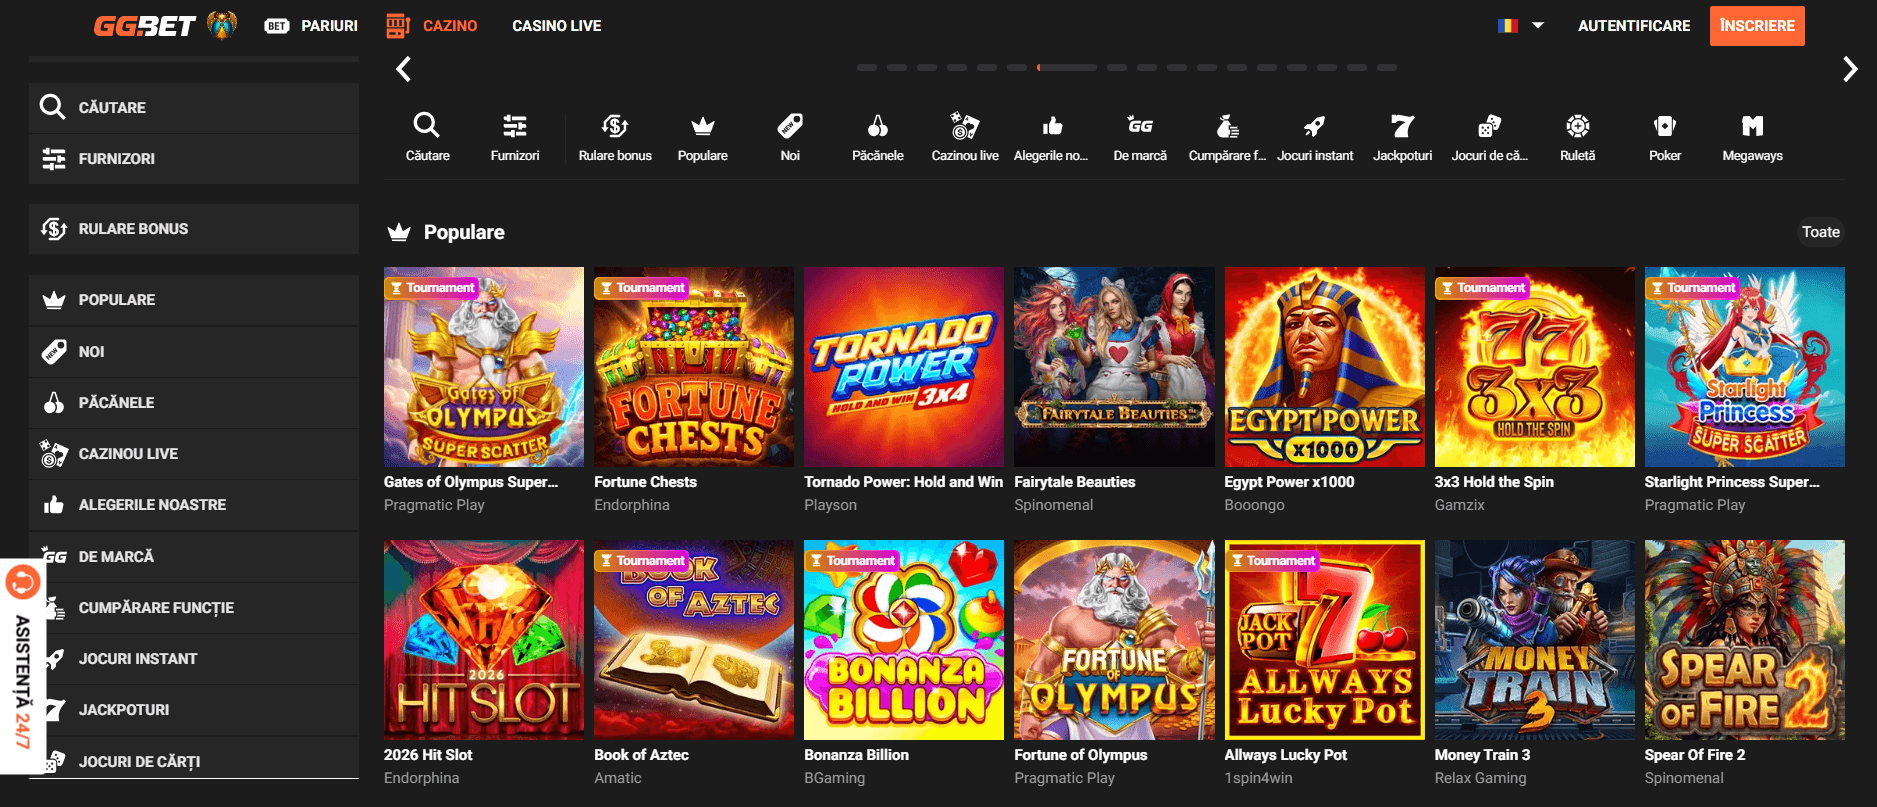Open the Gates of Olympus Super Scatter thumbnail
The height and width of the screenshot is (807, 1877).
click(484, 367)
